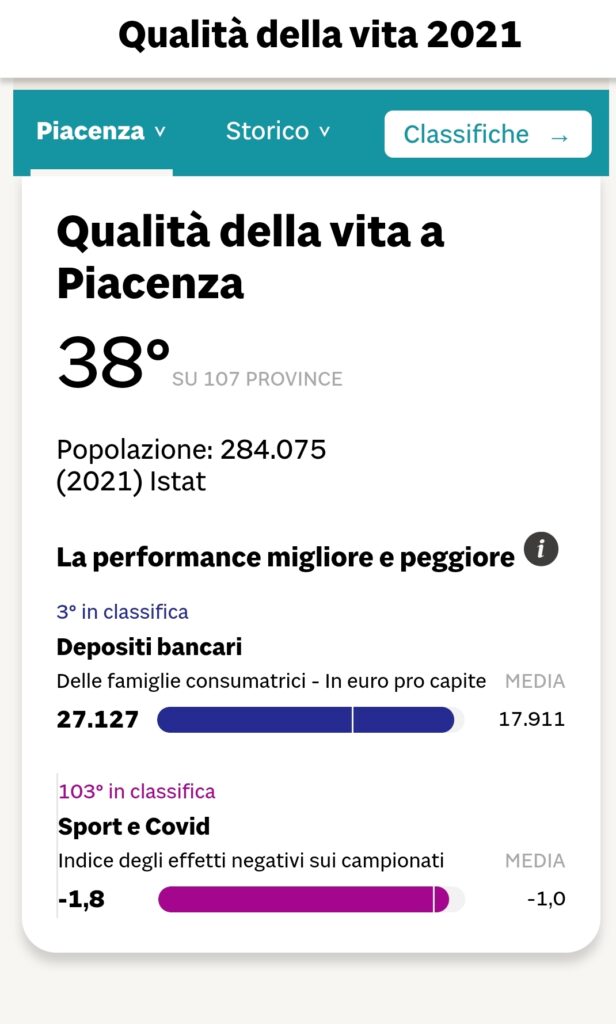The width and height of the screenshot is (616, 1024).
Task: Click the 27.127 deposit value
Action: coord(97,719)
